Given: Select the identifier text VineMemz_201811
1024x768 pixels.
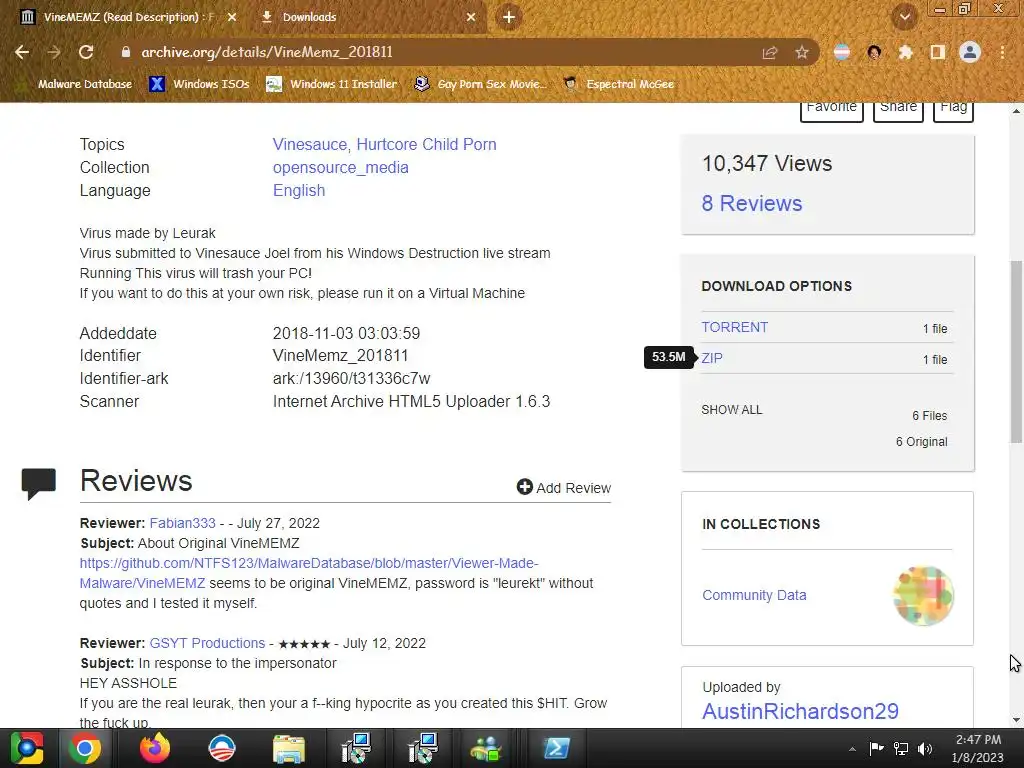Looking at the screenshot, I should point(340,356).
